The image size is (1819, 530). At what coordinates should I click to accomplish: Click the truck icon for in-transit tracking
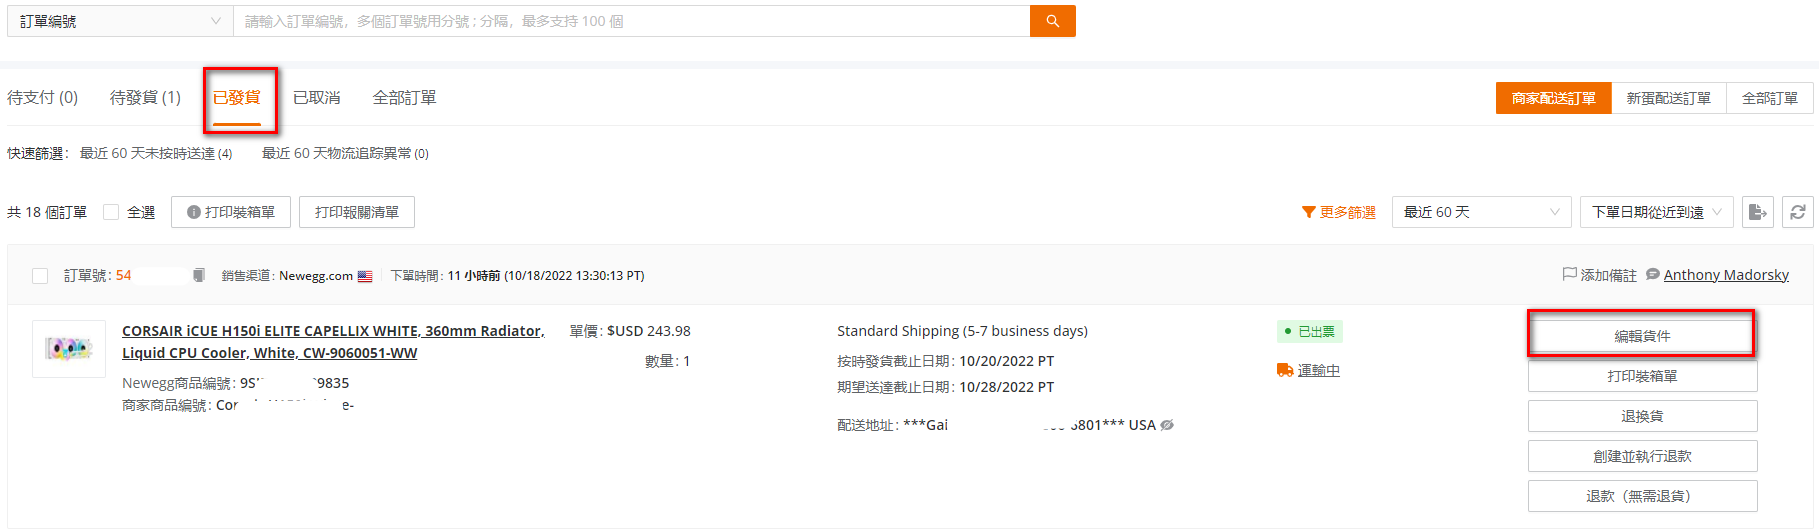pyautogui.click(x=1285, y=370)
